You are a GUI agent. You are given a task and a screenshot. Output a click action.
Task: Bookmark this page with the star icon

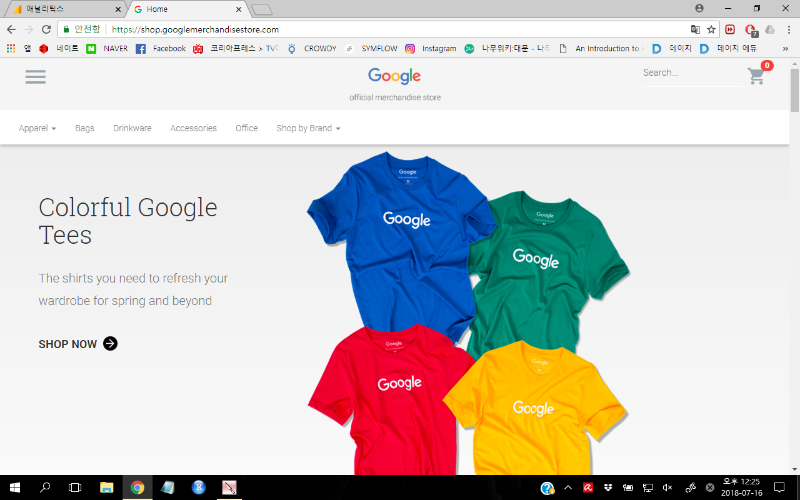point(711,30)
